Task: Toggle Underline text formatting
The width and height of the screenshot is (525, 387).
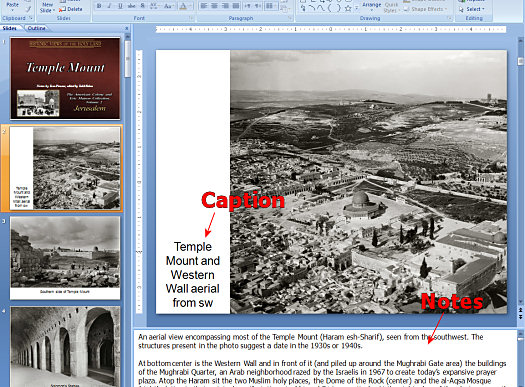Action: [120, 6]
